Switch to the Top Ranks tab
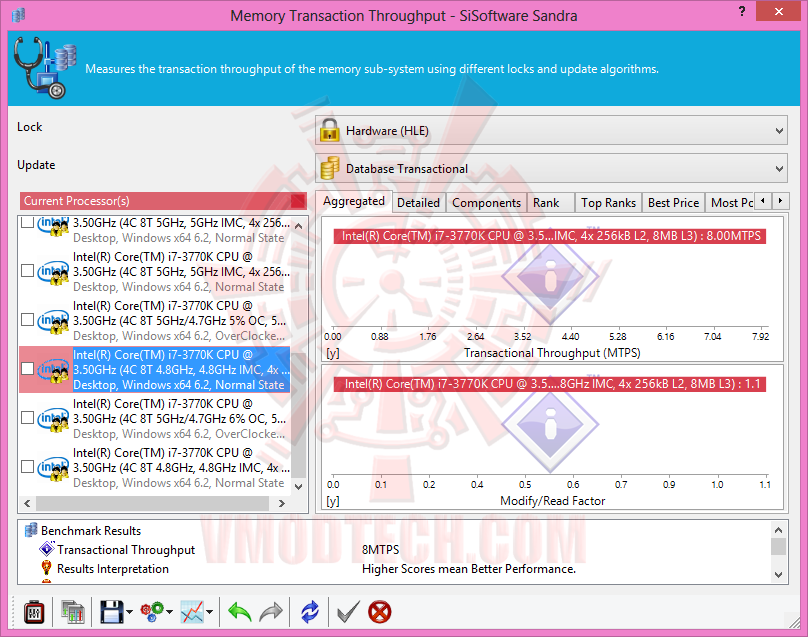 pyautogui.click(x=608, y=203)
